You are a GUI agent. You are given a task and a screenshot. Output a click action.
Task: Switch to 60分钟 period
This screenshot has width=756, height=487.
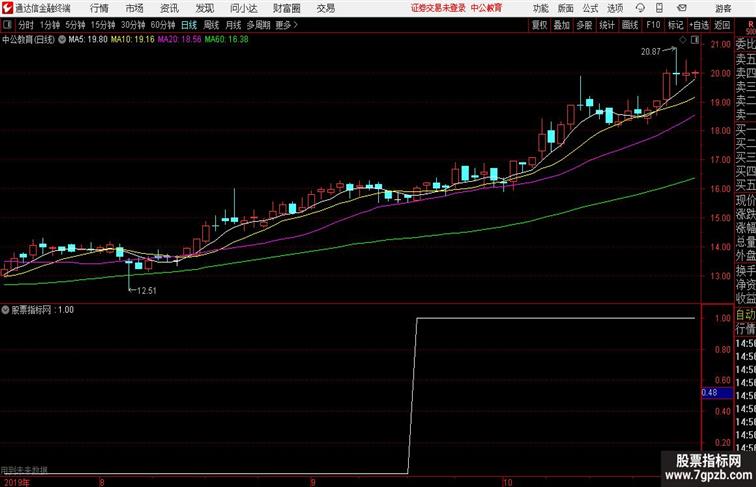click(x=163, y=25)
